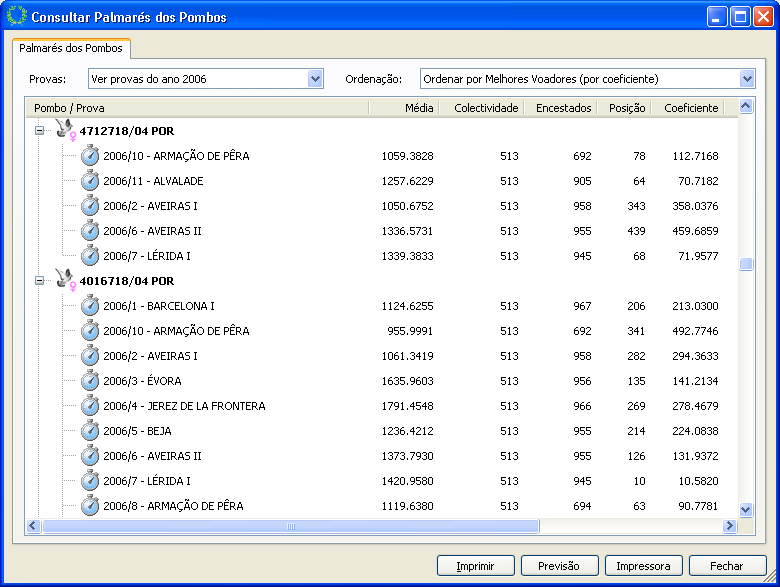Click the Impressora button

coord(643,566)
